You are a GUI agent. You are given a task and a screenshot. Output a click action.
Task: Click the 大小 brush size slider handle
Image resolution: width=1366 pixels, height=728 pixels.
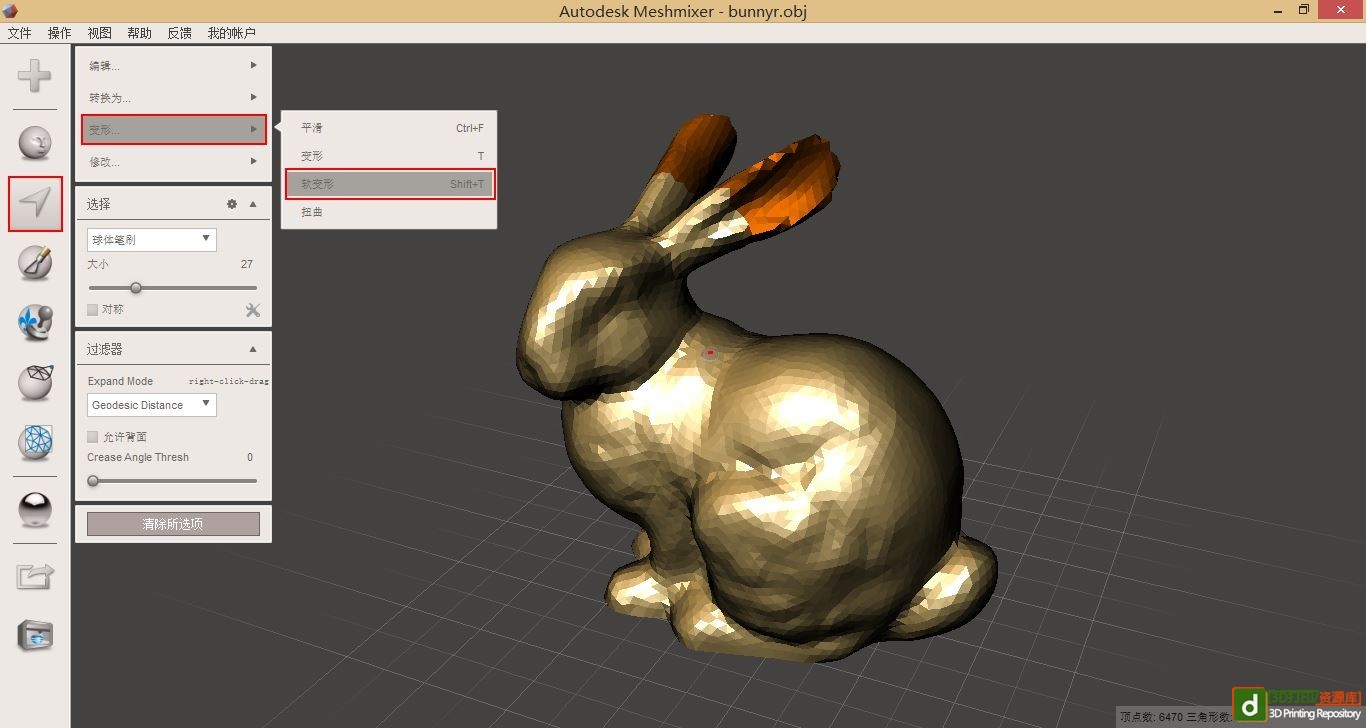(136, 288)
